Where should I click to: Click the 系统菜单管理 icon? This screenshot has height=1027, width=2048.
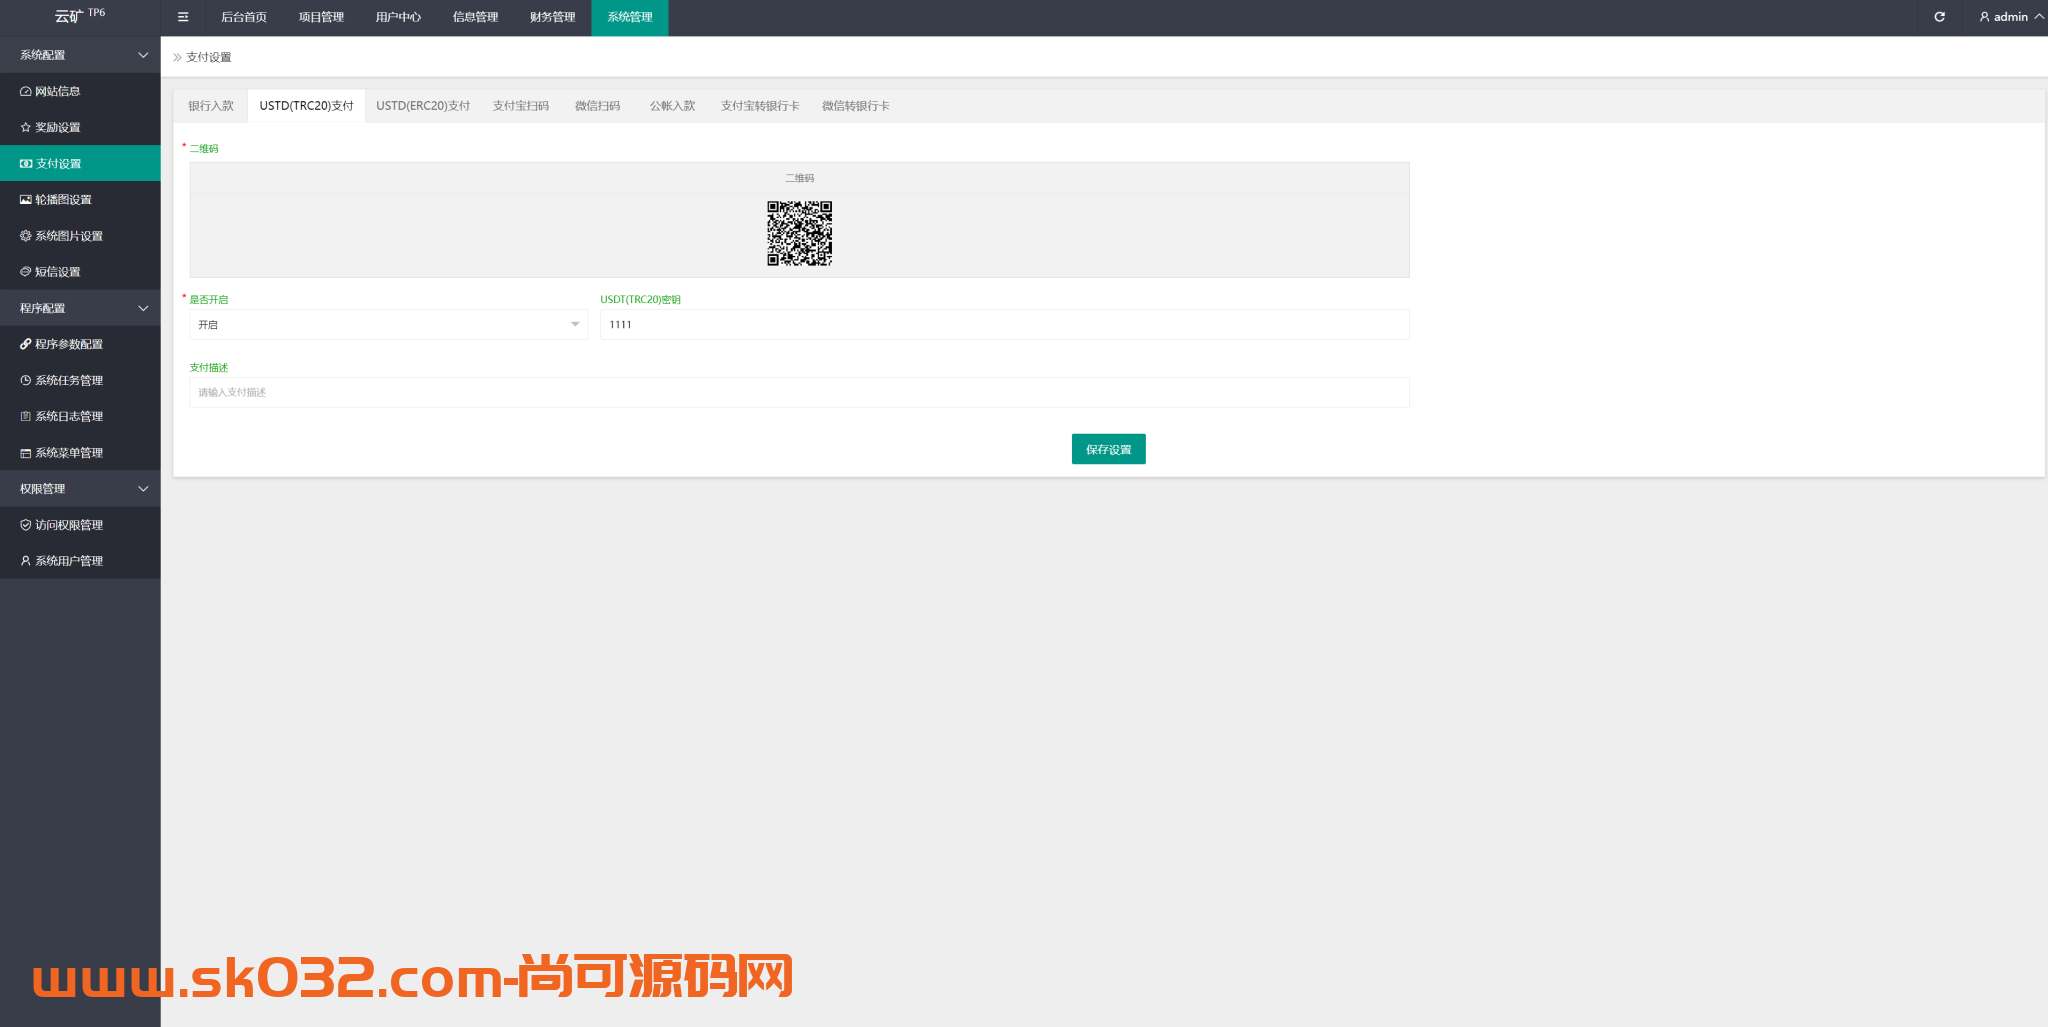26,453
